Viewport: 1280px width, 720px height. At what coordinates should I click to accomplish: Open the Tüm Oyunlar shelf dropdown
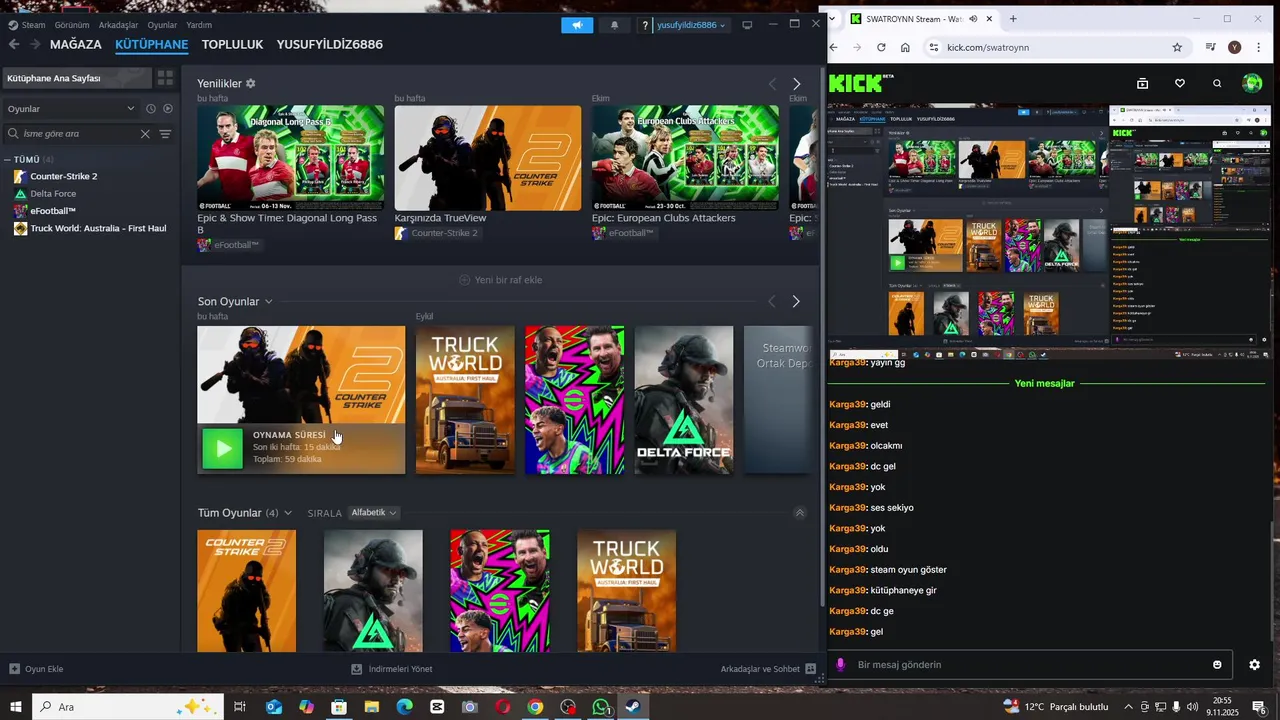[x=288, y=513]
